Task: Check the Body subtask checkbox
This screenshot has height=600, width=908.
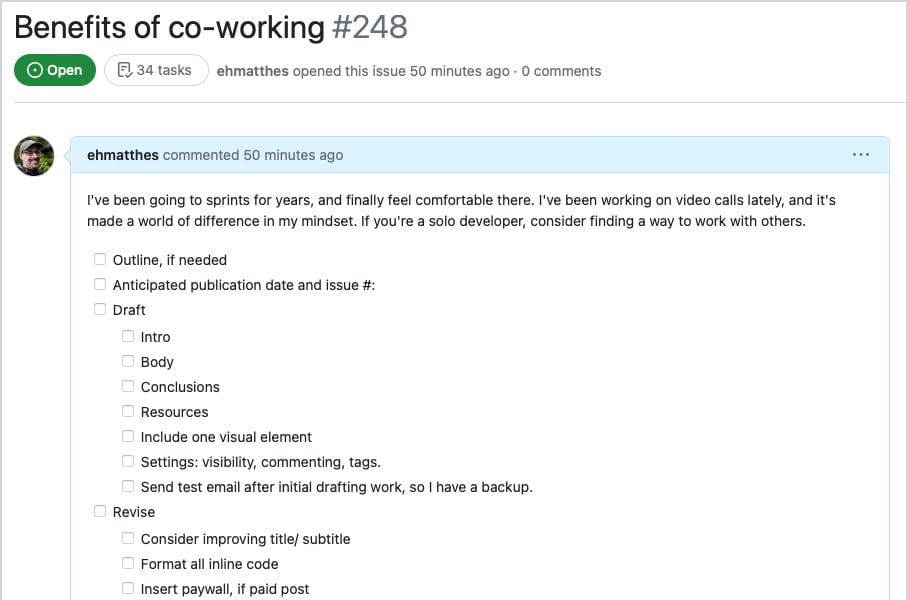Action: point(127,360)
